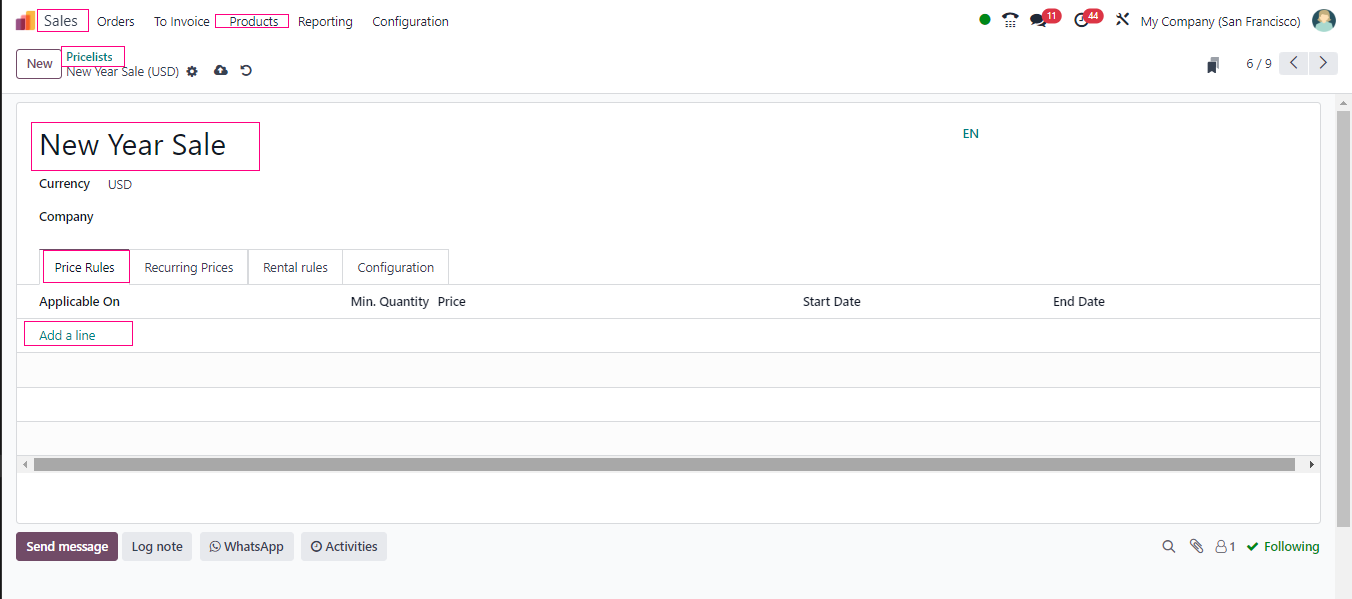Expand the My Company (San Francisco) switcher
Viewport: 1352px width, 599px height.
coord(1220,22)
